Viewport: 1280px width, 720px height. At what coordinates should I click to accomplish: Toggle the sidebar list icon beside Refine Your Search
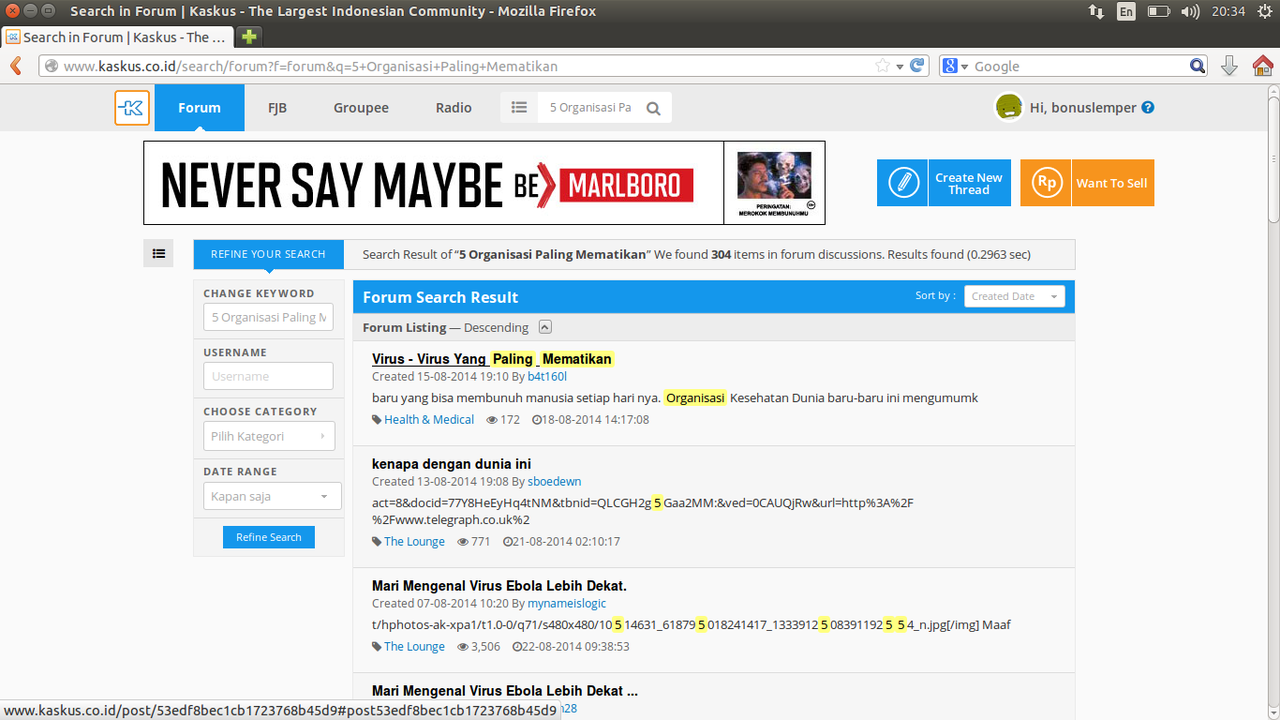[x=158, y=254]
